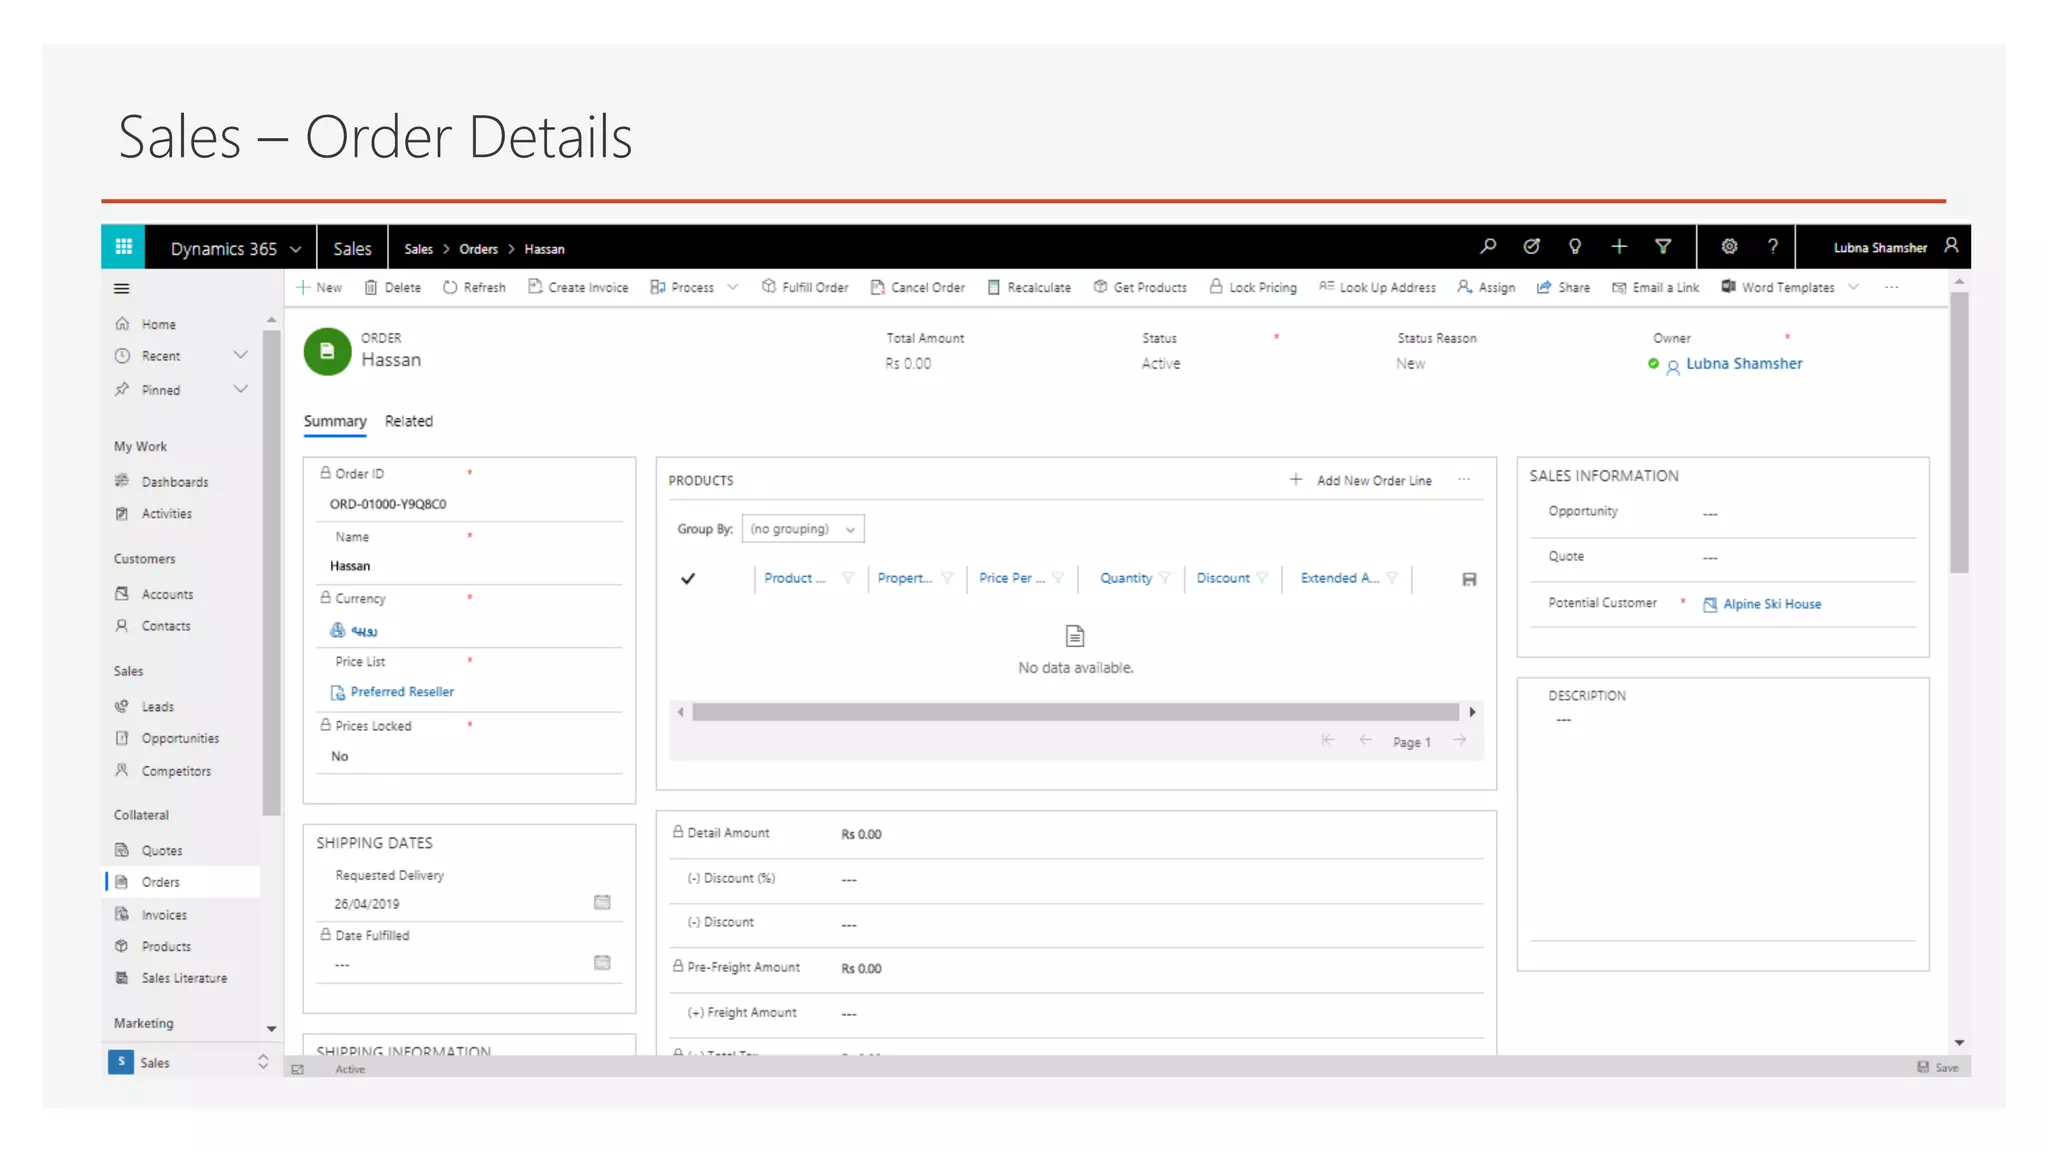Click Cancel Order command
The image size is (2048, 1152).
point(917,287)
